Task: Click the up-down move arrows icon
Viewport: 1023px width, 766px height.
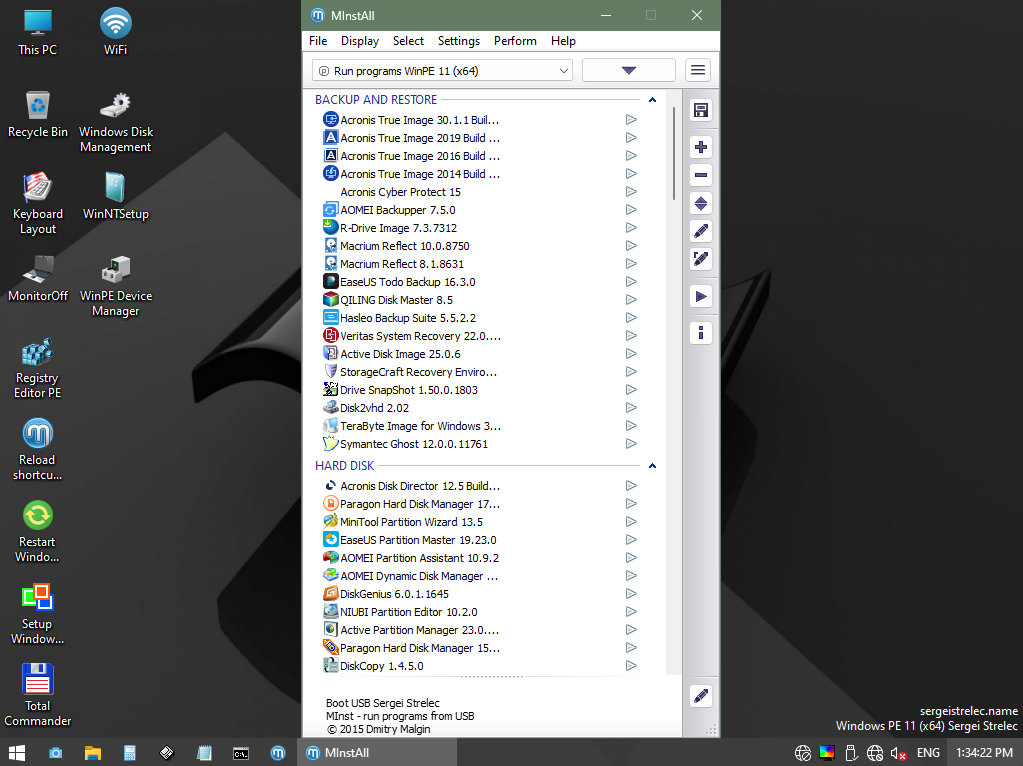Action: [x=701, y=203]
